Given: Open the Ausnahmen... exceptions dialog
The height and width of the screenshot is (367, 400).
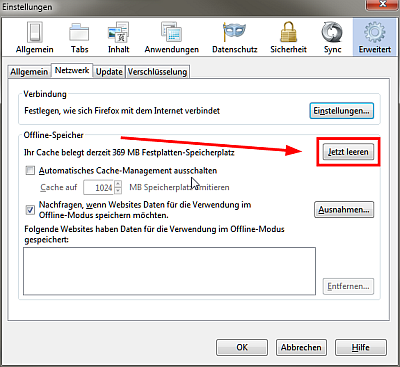Looking at the screenshot, I should (x=344, y=210).
